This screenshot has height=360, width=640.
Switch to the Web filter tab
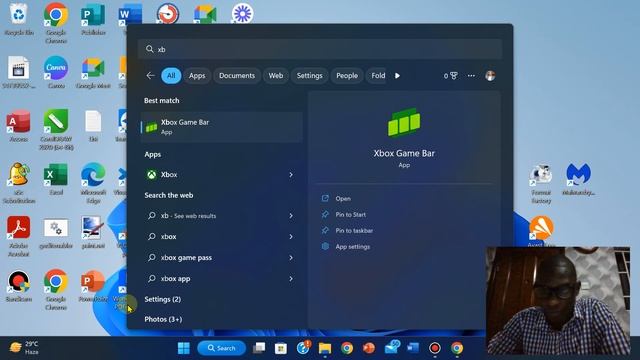(276, 76)
